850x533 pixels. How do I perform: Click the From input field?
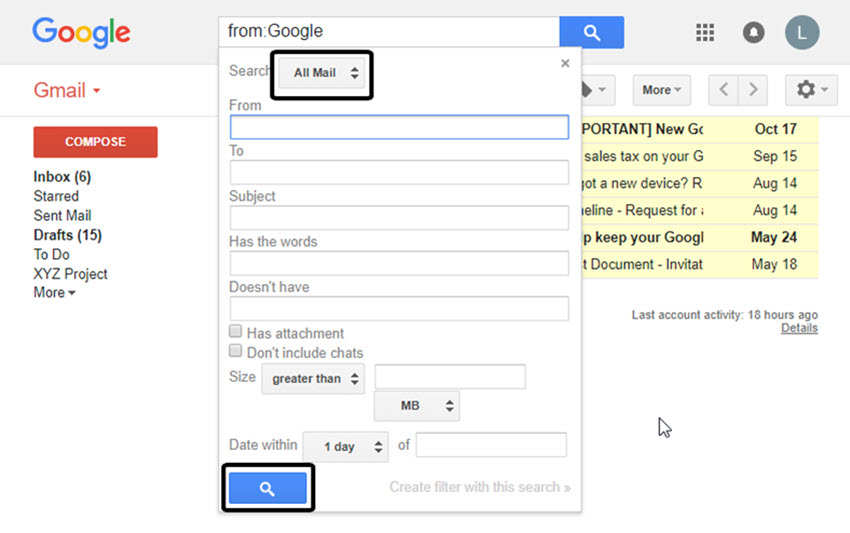pyautogui.click(x=400, y=127)
